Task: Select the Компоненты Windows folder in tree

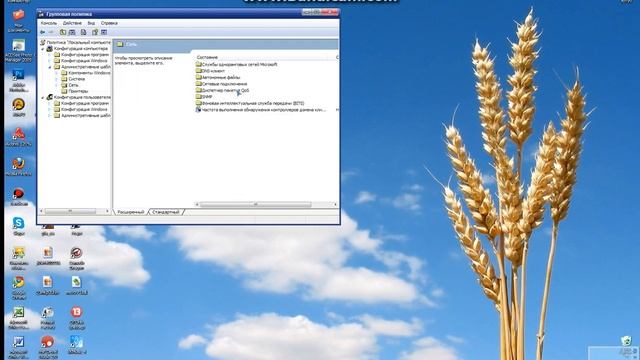Action: pyautogui.click(x=86, y=73)
